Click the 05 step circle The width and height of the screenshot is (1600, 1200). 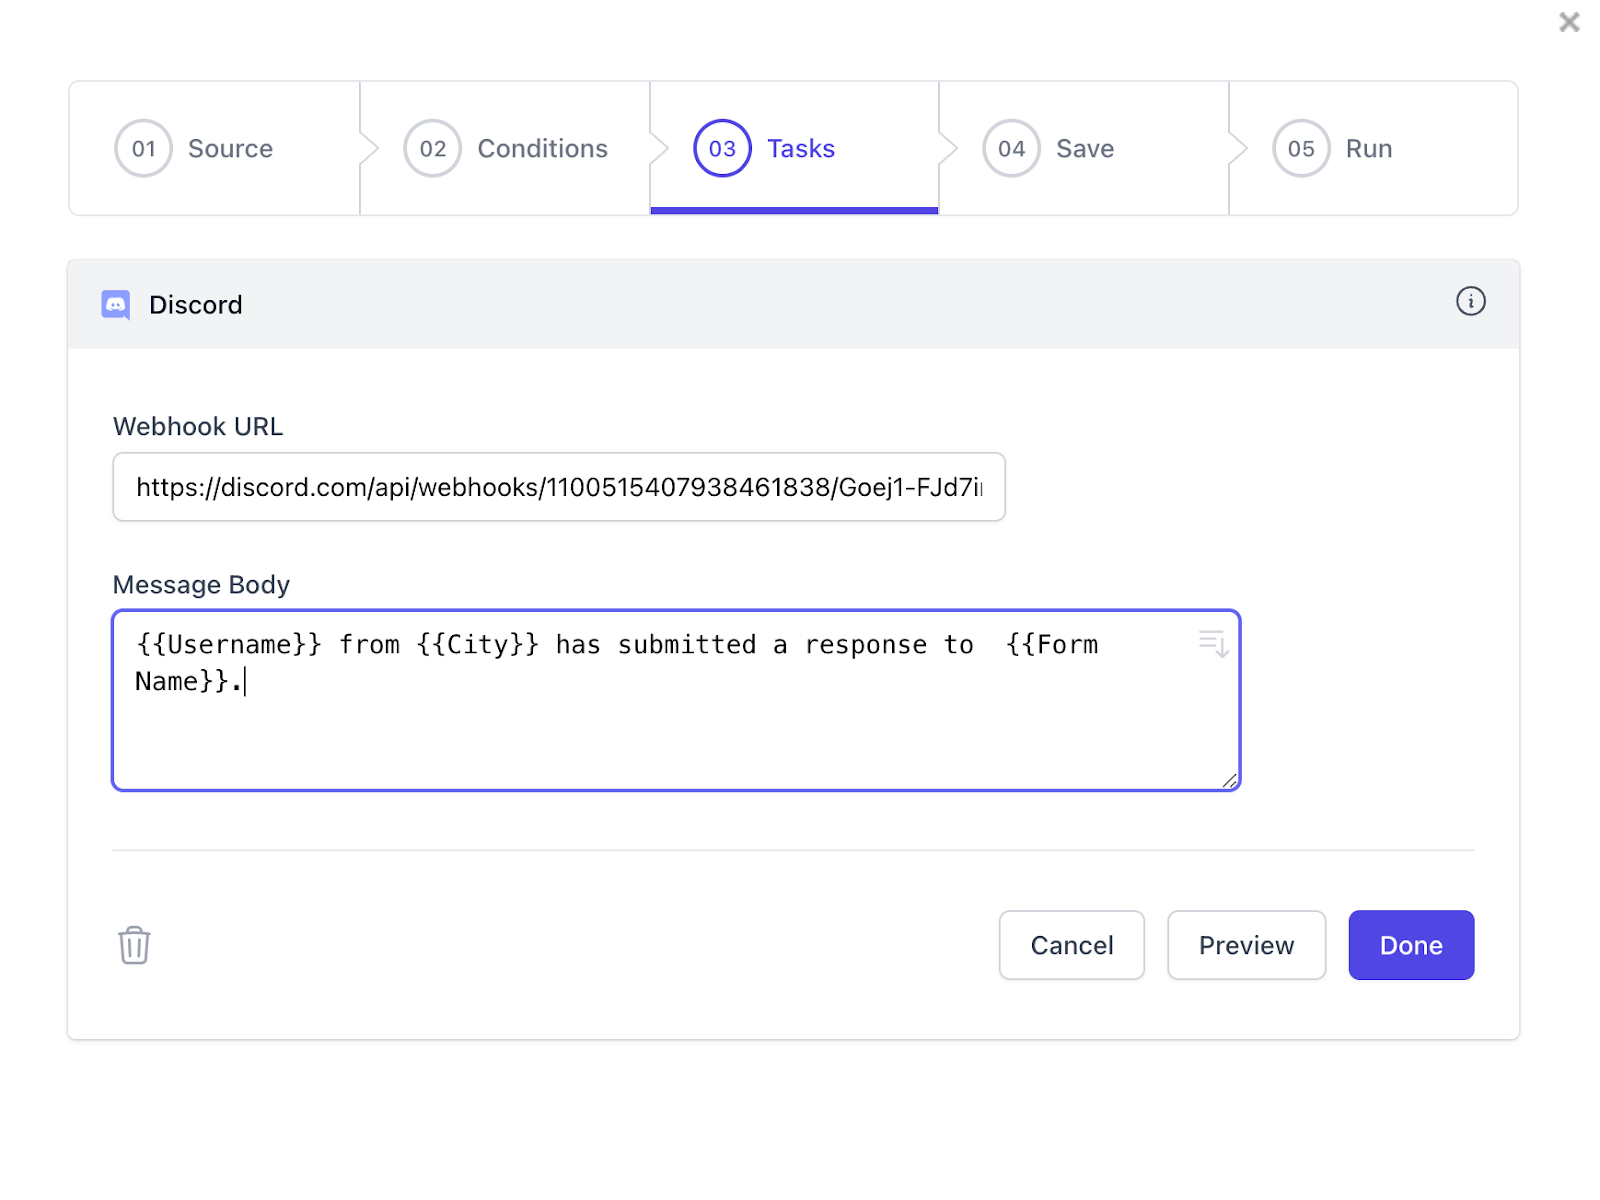pyautogui.click(x=1301, y=149)
